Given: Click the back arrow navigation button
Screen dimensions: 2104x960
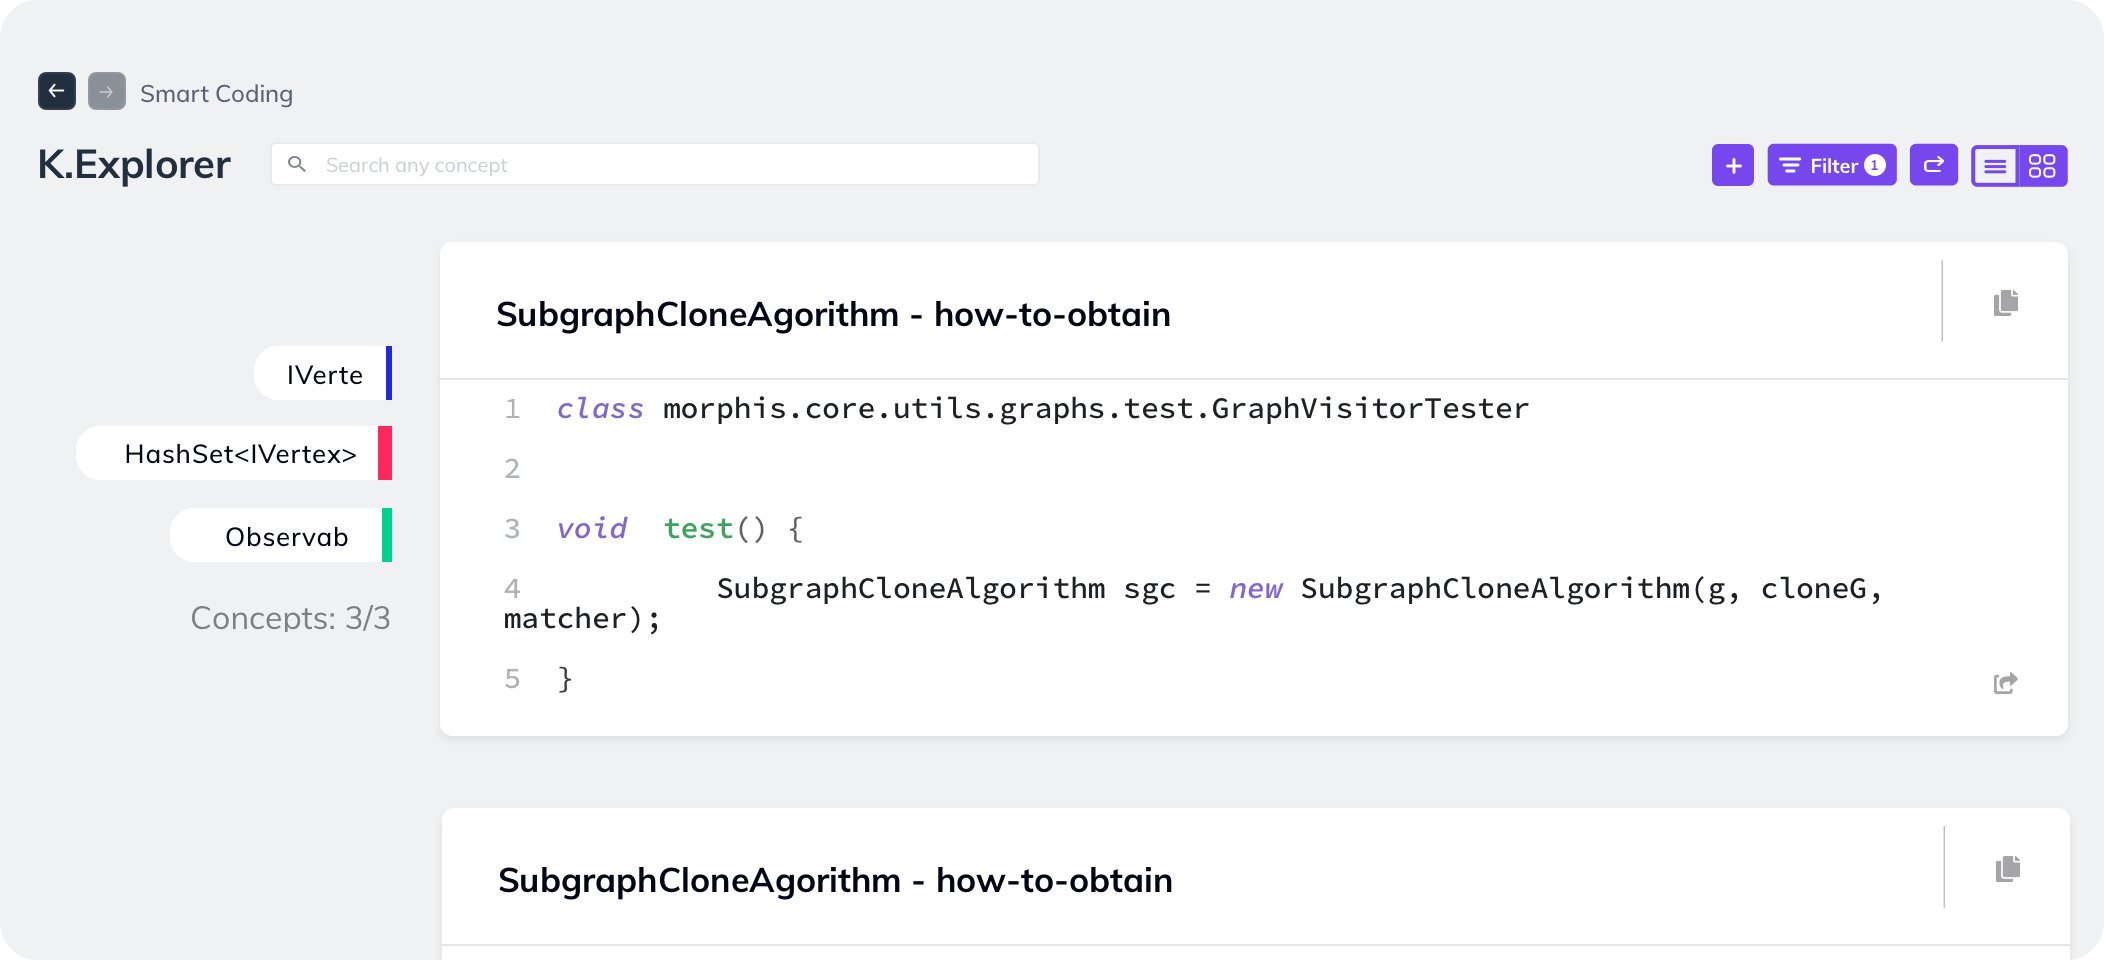Looking at the screenshot, I should click(57, 91).
